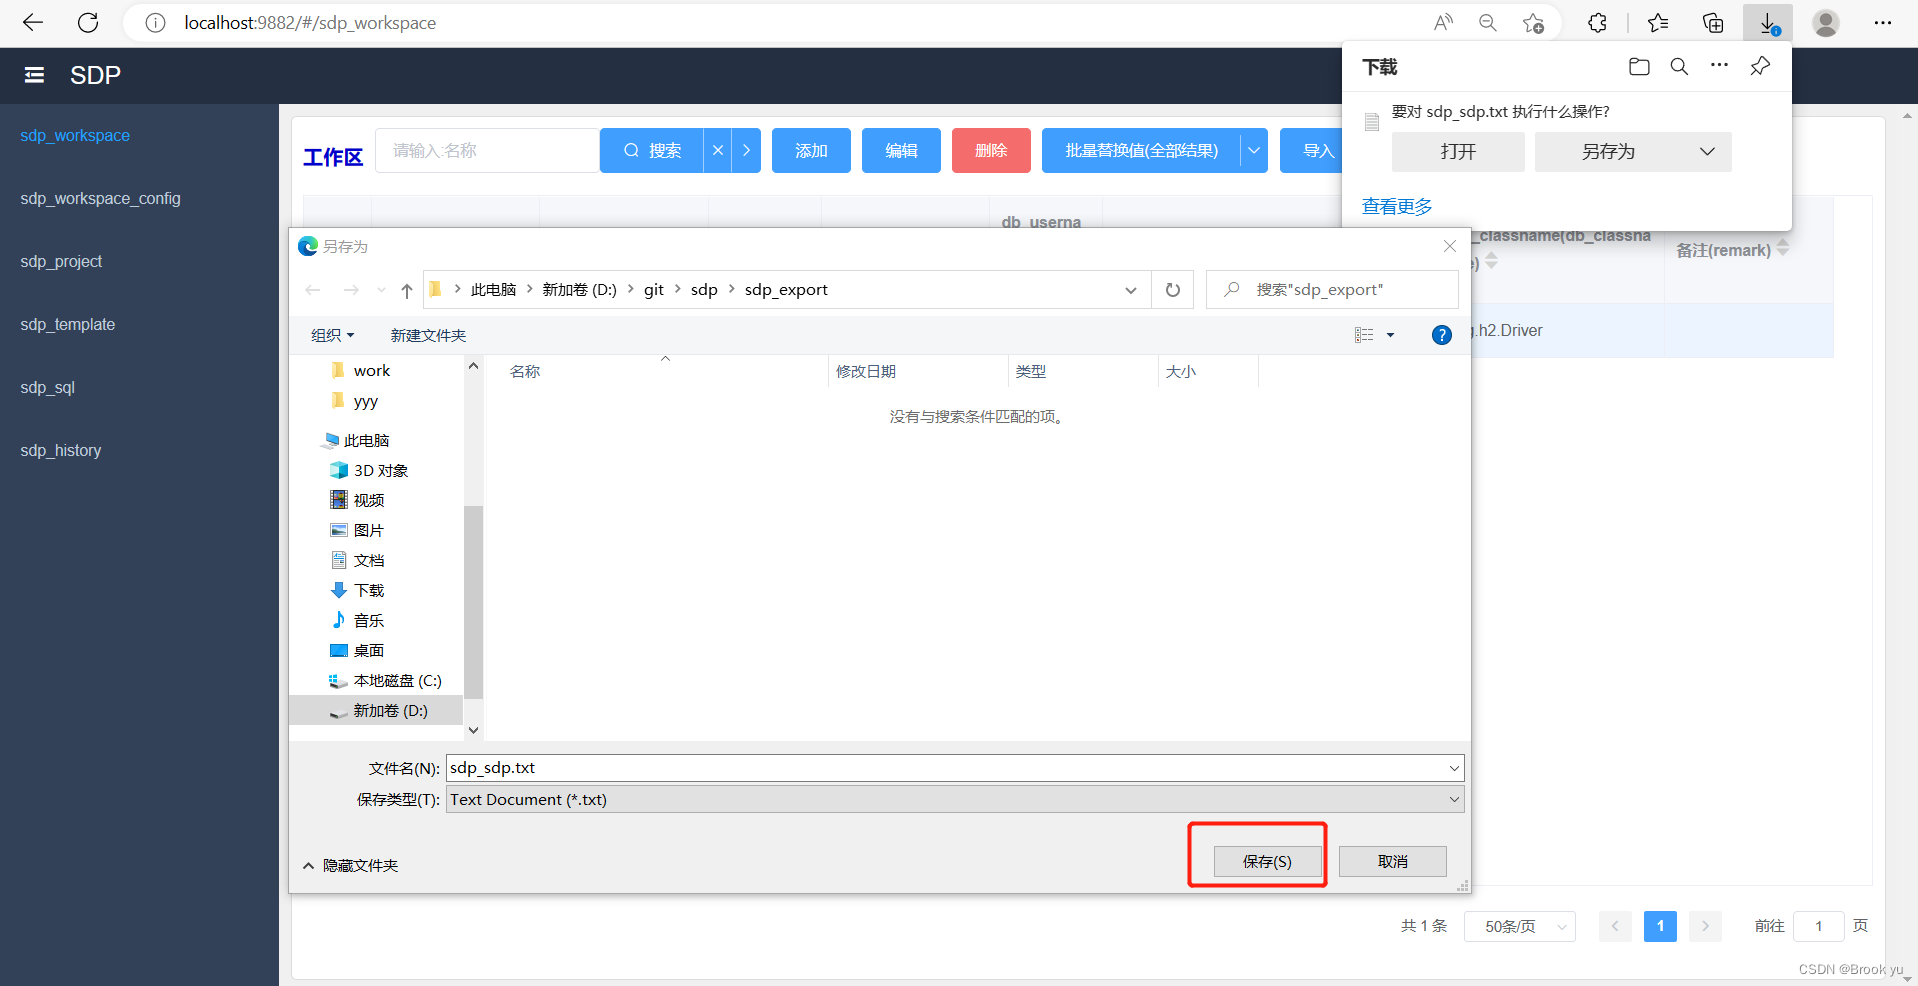
Task: Search downloads with magnifier icon
Action: [x=1679, y=67]
